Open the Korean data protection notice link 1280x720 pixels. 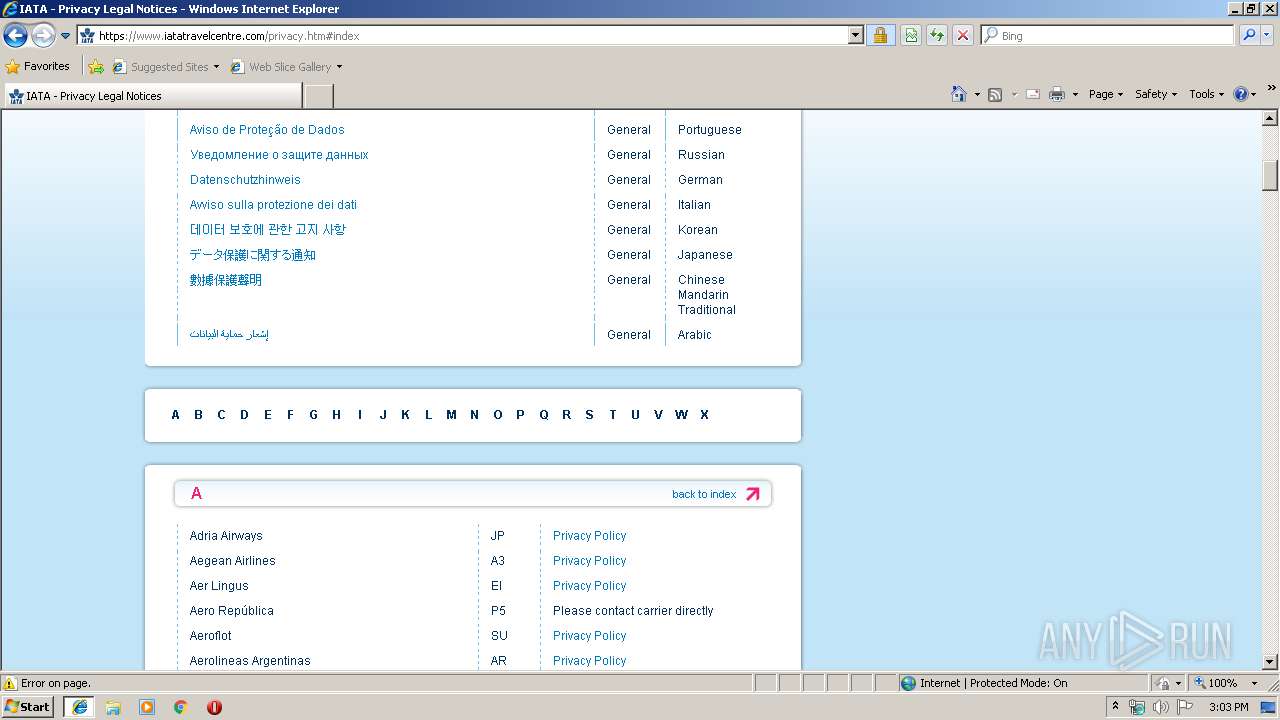(x=268, y=230)
